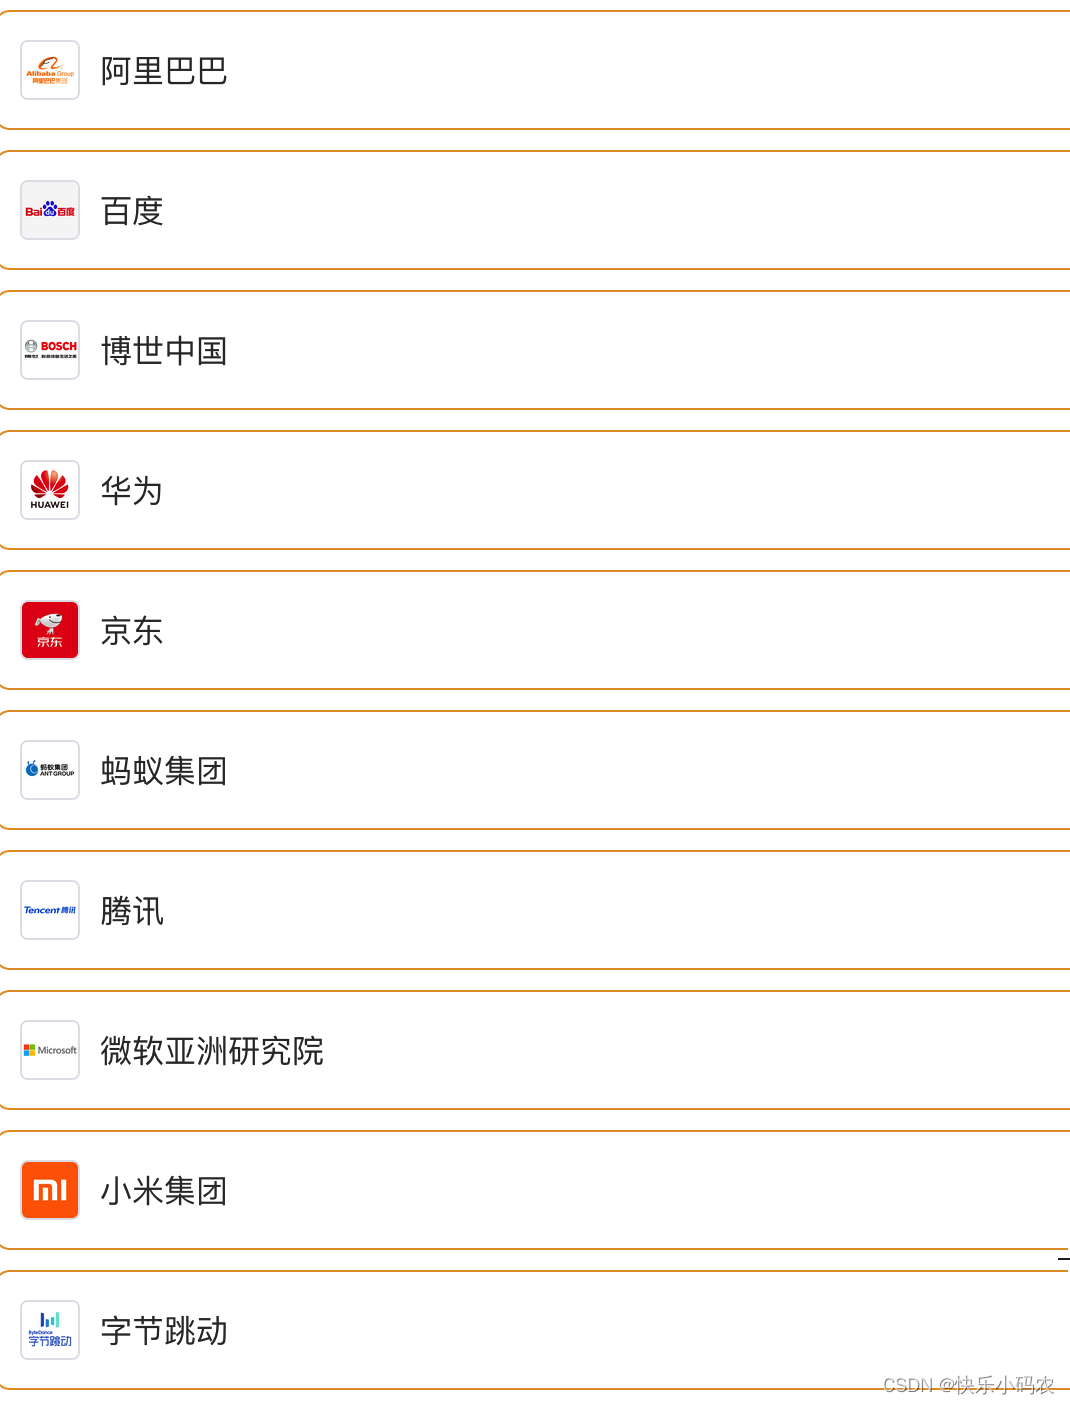The height and width of the screenshot is (1404, 1070).
Task: Click the Tencent logo icon
Action: coord(50,910)
